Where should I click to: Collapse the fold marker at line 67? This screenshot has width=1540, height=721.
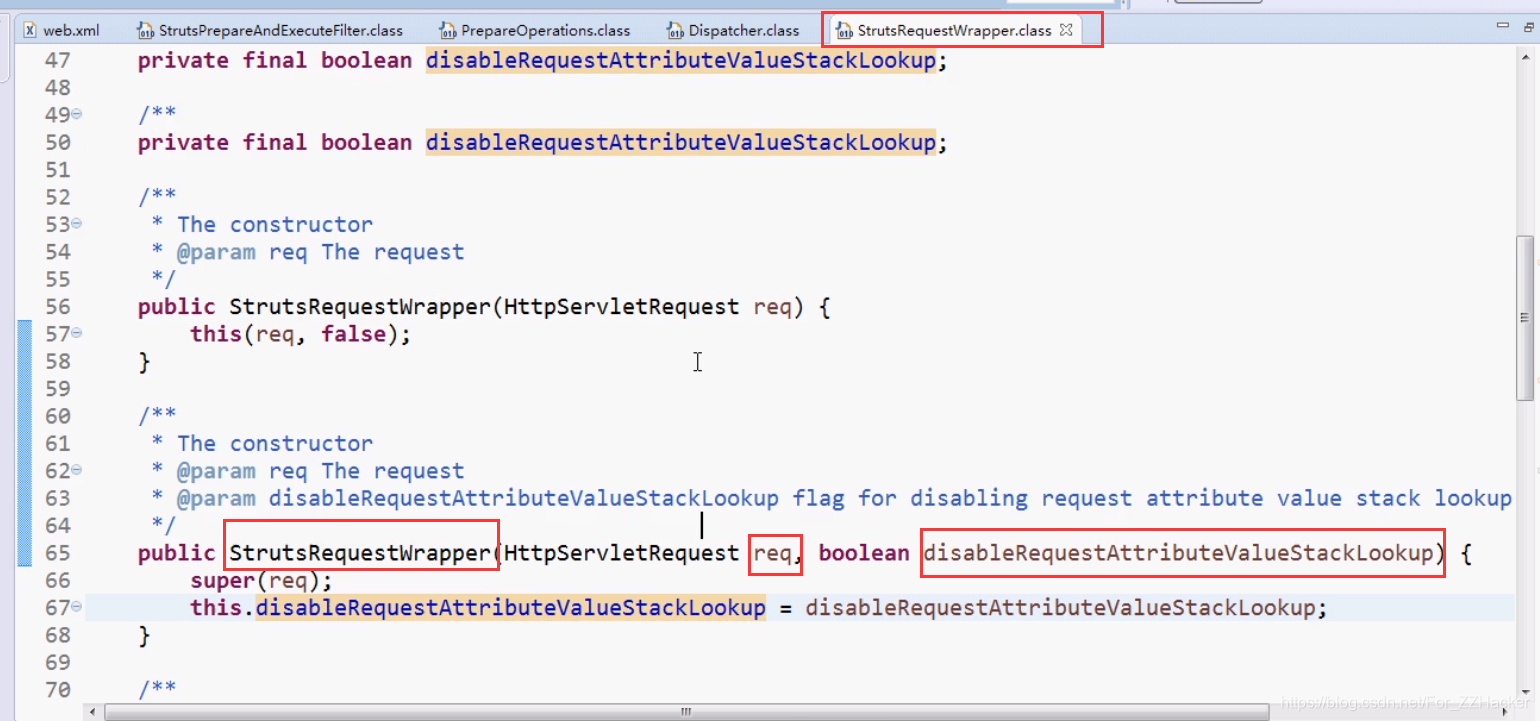tap(77, 608)
